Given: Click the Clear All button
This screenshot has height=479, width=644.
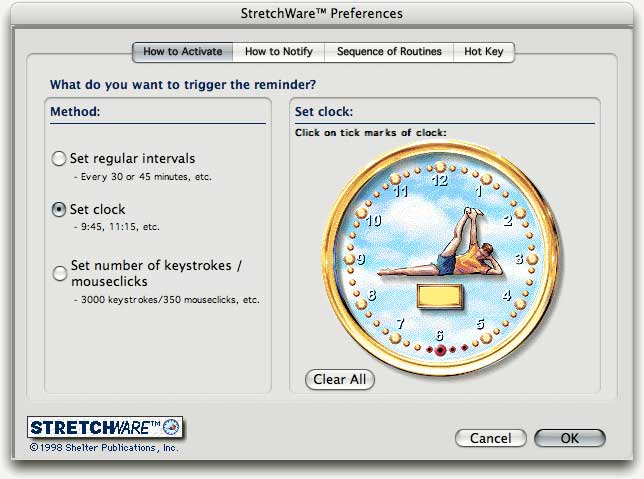Looking at the screenshot, I should coord(340,379).
